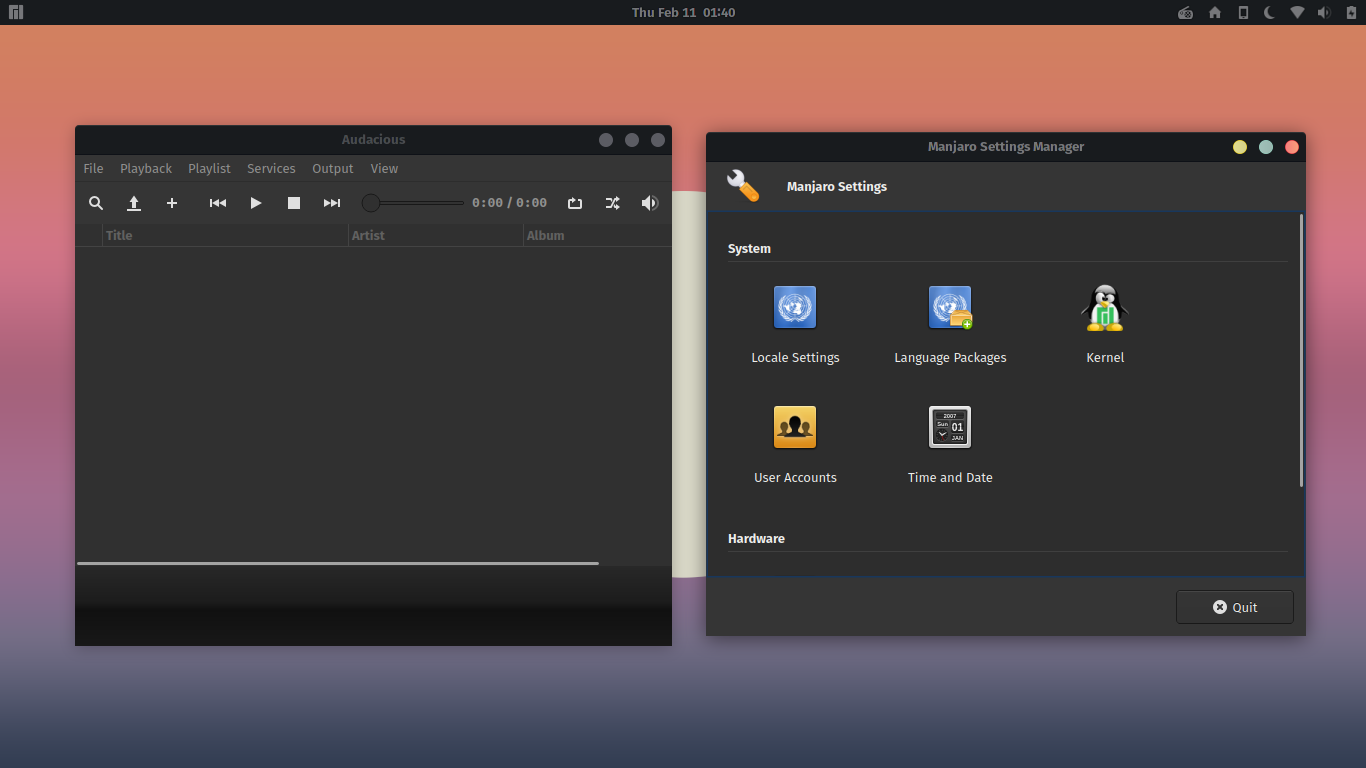Click the open files icon in Audacious
Viewport: 1366px width, 768px height.
coord(134,203)
